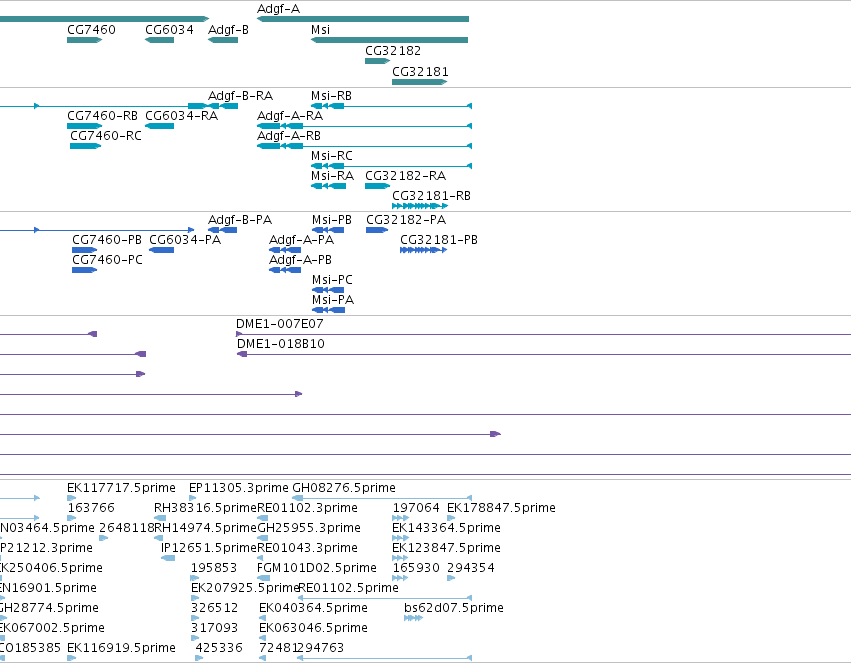This screenshot has height=663, width=851.
Task: Click the 326512 feature
Action: [x=195, y=619]
